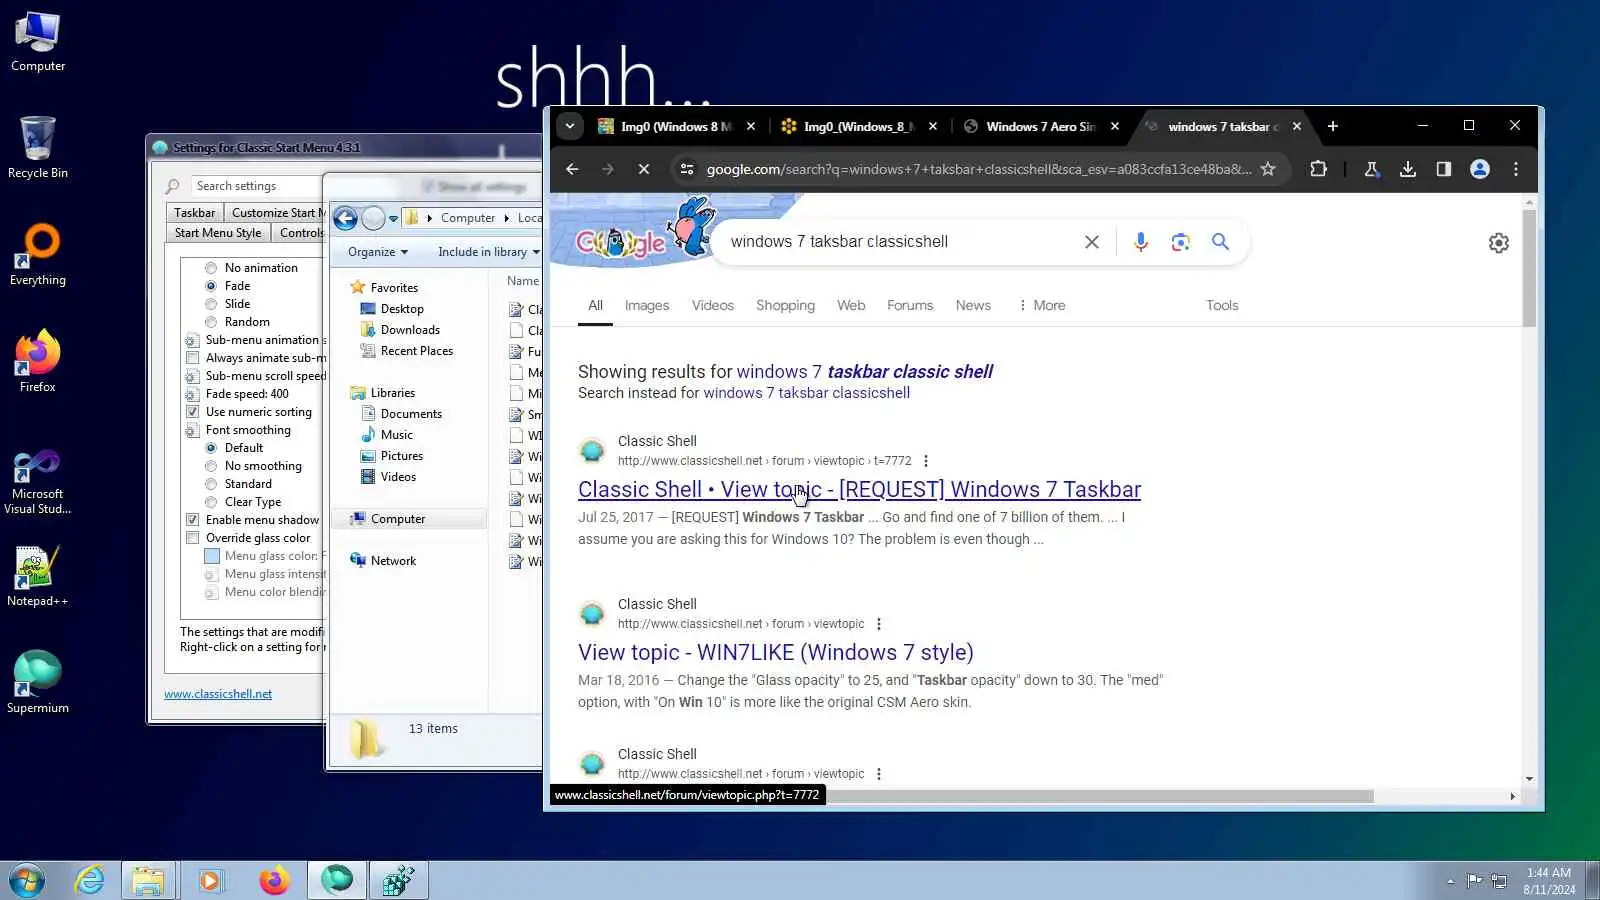Click the Windows Start orb
Image resolution: width=1600 pixels, height=900 pixels.
pos(27,881)
